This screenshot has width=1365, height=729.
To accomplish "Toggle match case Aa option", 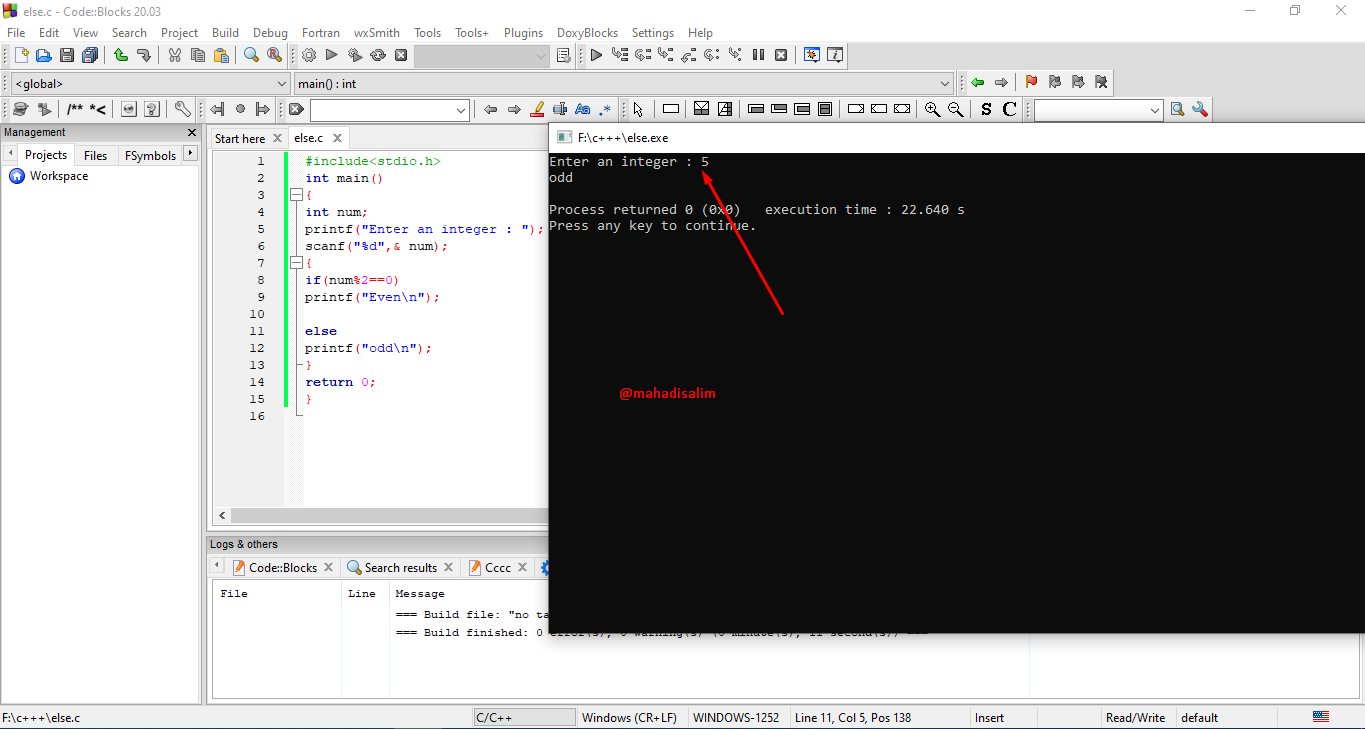I will pos(583,110).
